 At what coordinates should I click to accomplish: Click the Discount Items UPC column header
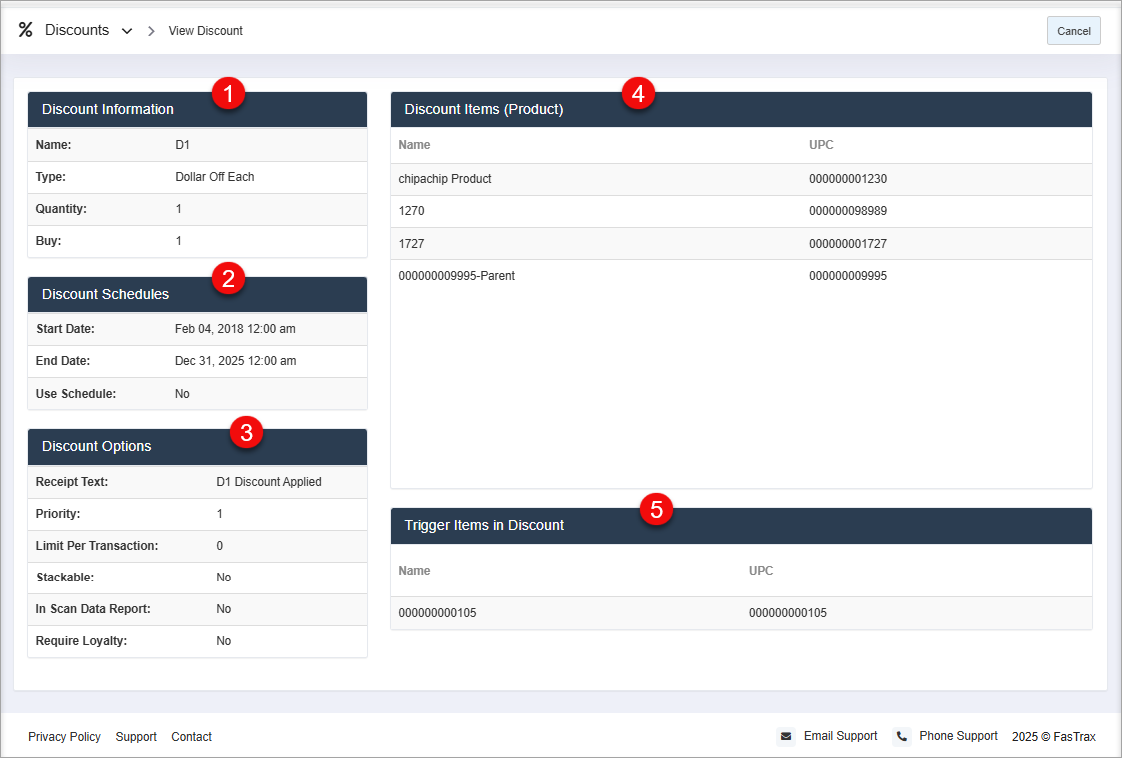pos(821,145)
